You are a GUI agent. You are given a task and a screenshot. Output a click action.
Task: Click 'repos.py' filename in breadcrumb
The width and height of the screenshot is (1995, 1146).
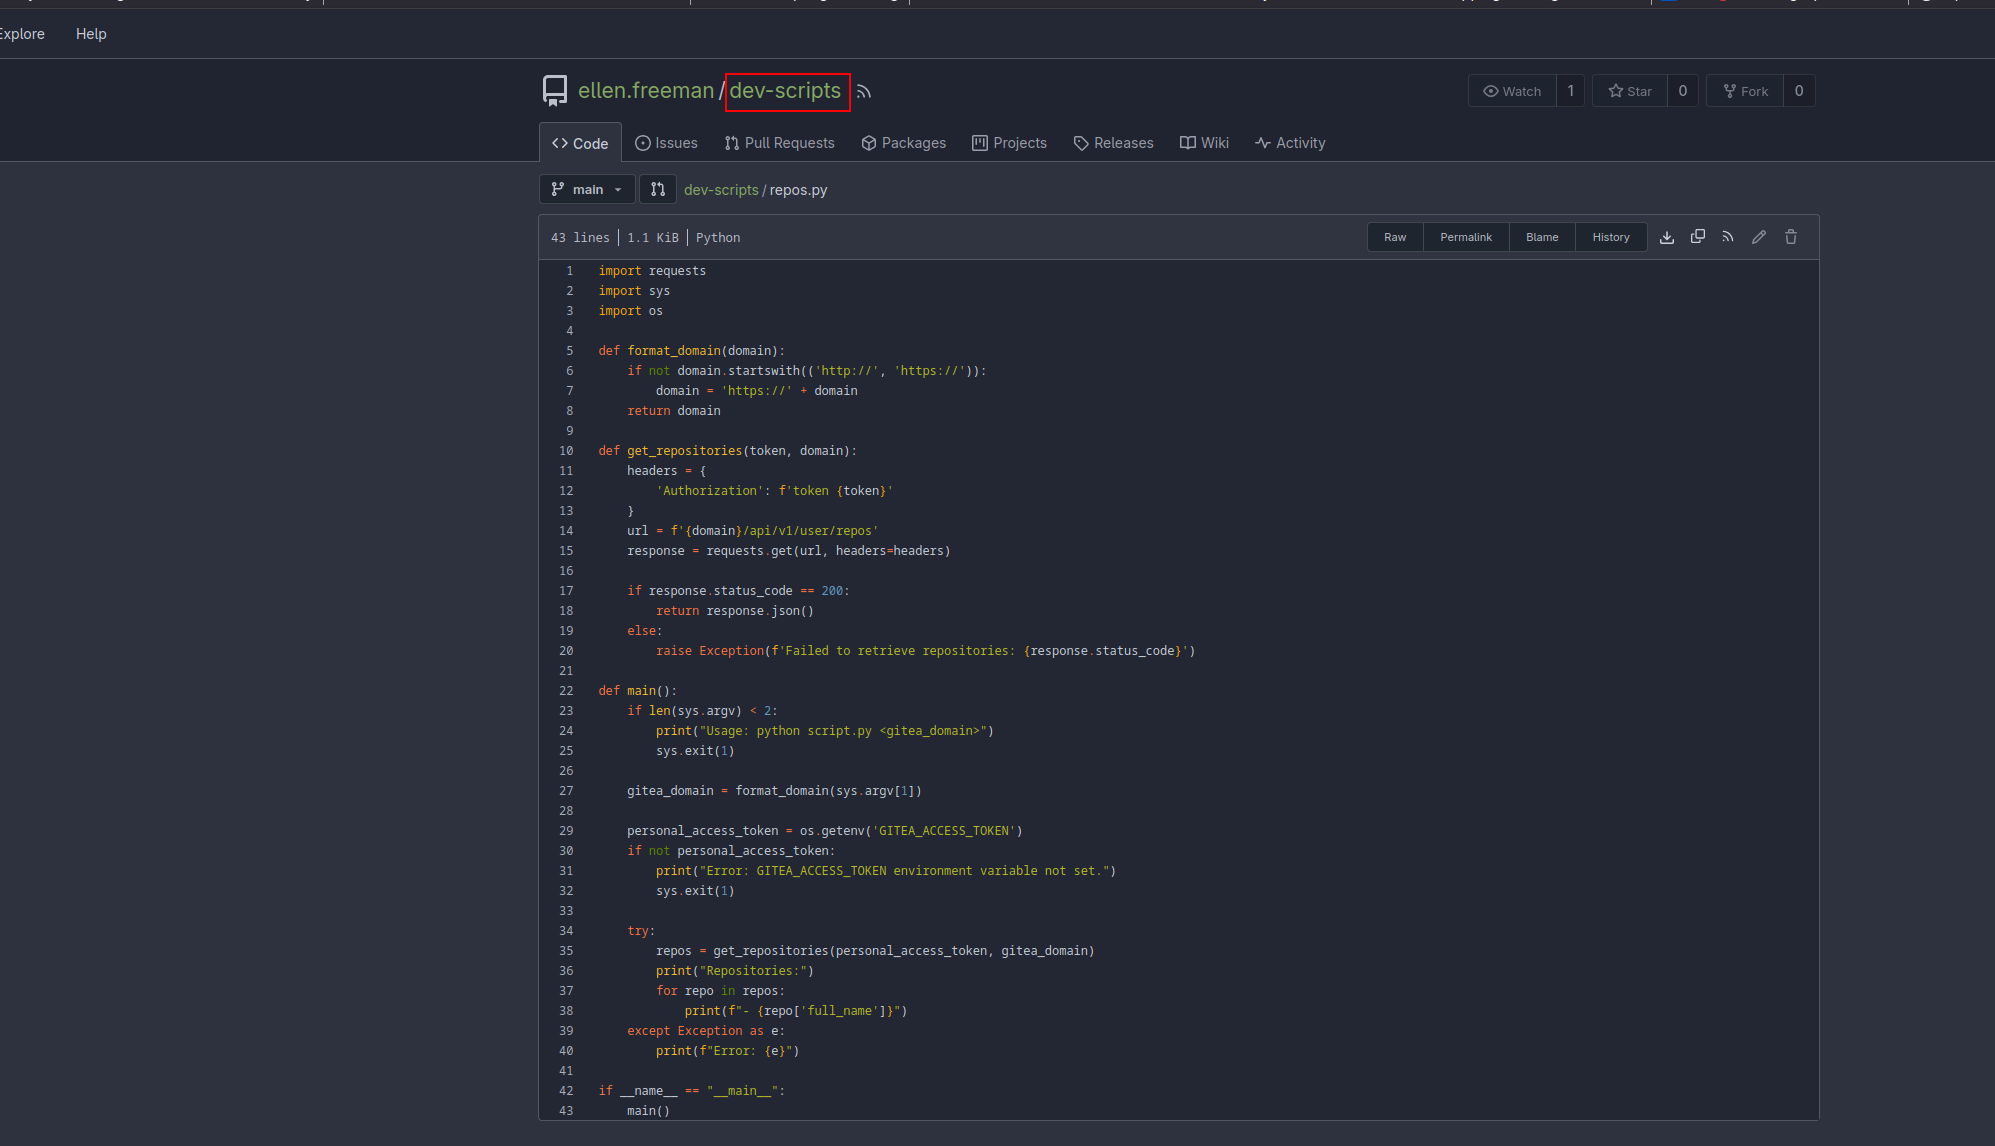(798, 190)
